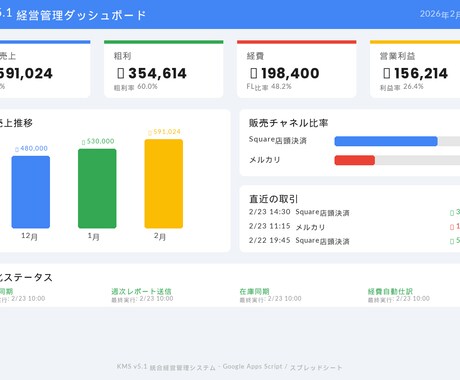Select the 2/23 11:15 メルカリ transaction row
460x380 pixels.
point(354,227)
